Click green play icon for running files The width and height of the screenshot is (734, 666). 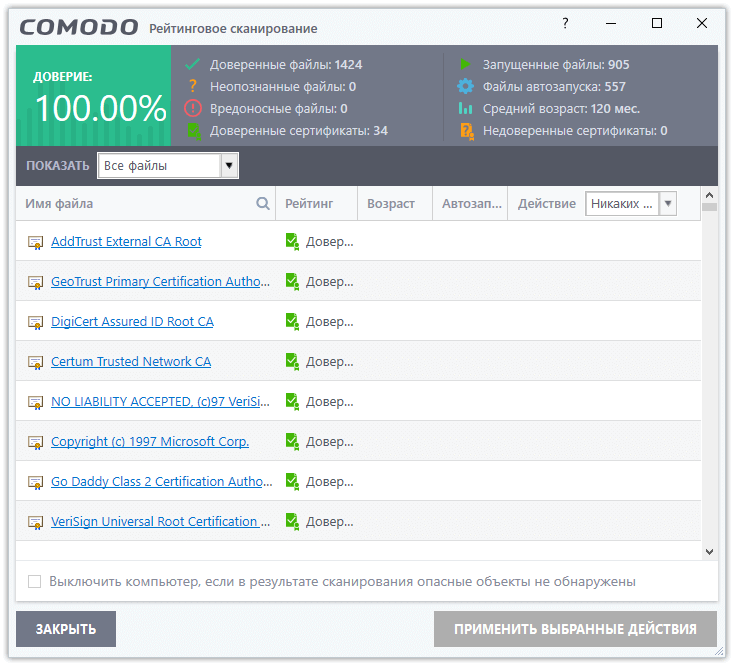click(465, 64)
